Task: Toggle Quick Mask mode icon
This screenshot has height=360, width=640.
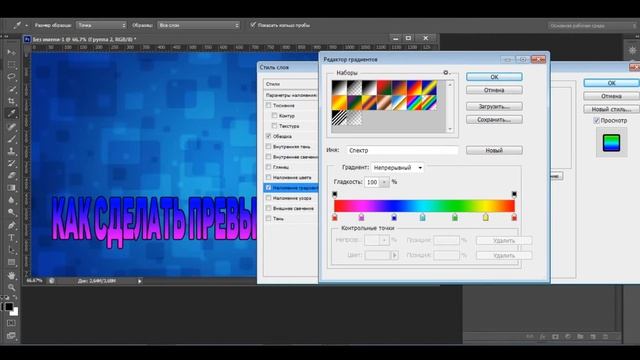Action: pos(11,323)
